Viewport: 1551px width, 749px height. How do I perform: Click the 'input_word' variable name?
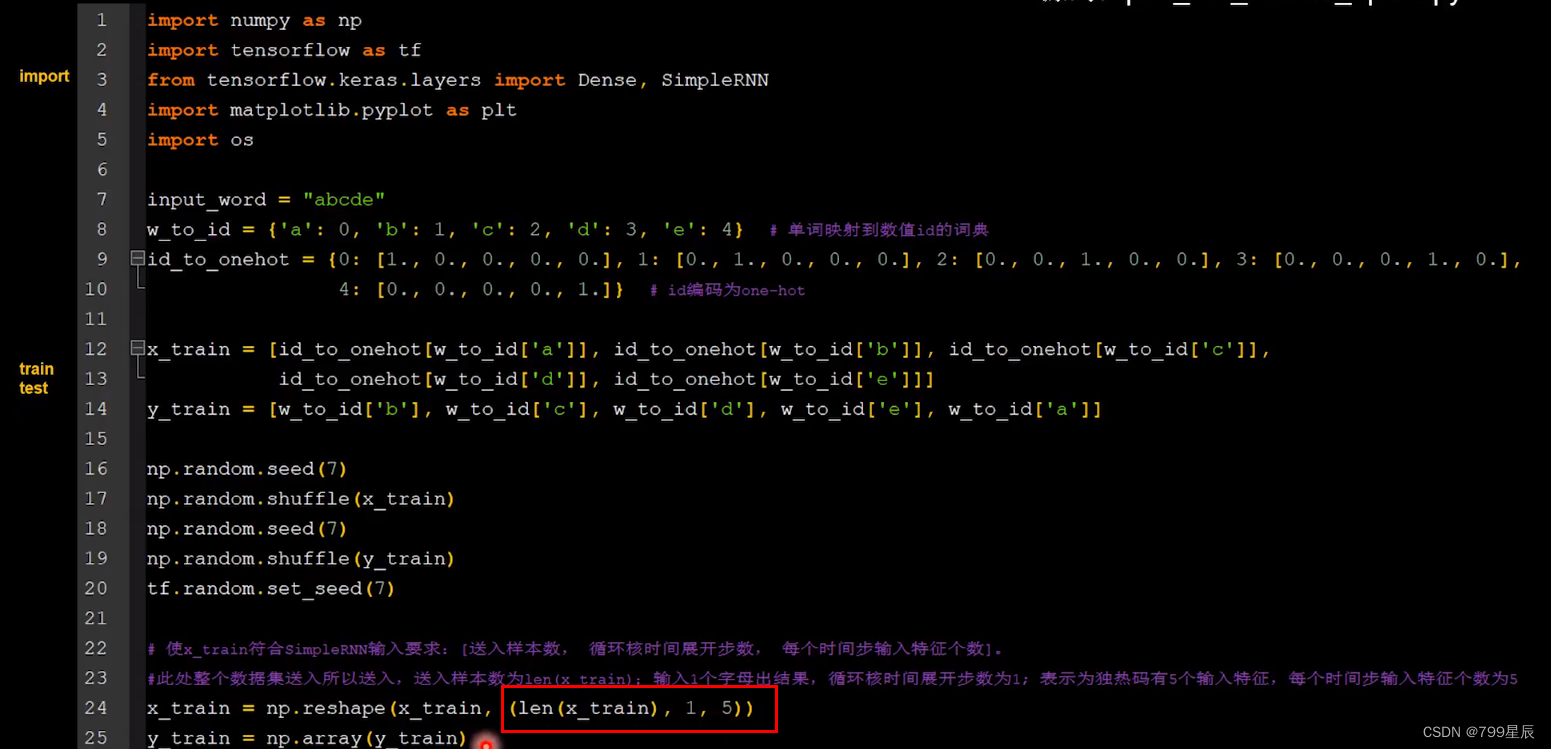[x=207, y=200]
